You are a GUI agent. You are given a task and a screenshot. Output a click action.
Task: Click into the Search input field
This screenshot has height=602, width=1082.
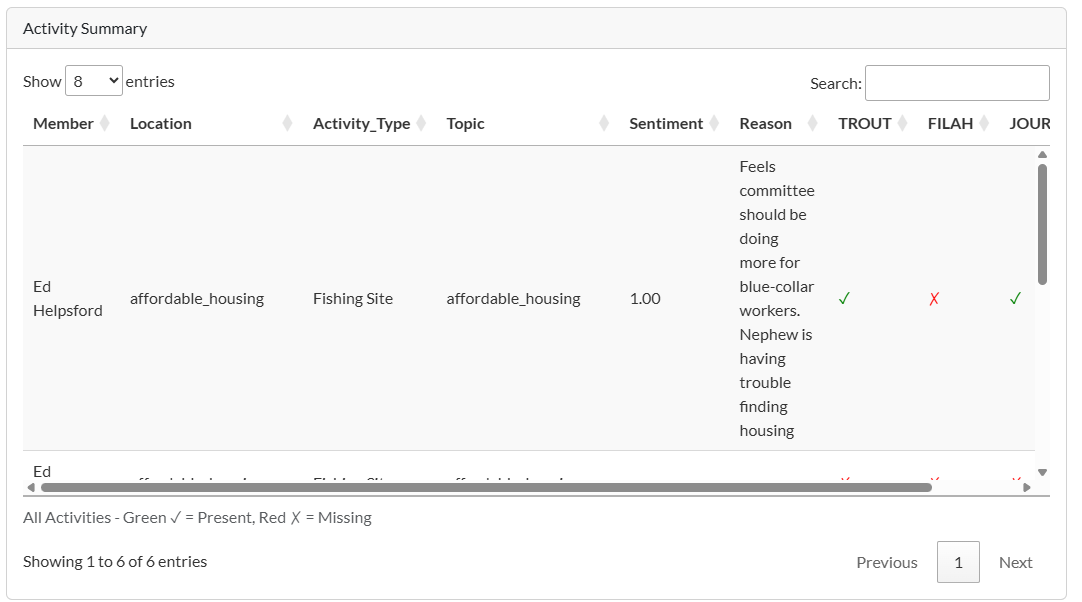pos(957,83)
